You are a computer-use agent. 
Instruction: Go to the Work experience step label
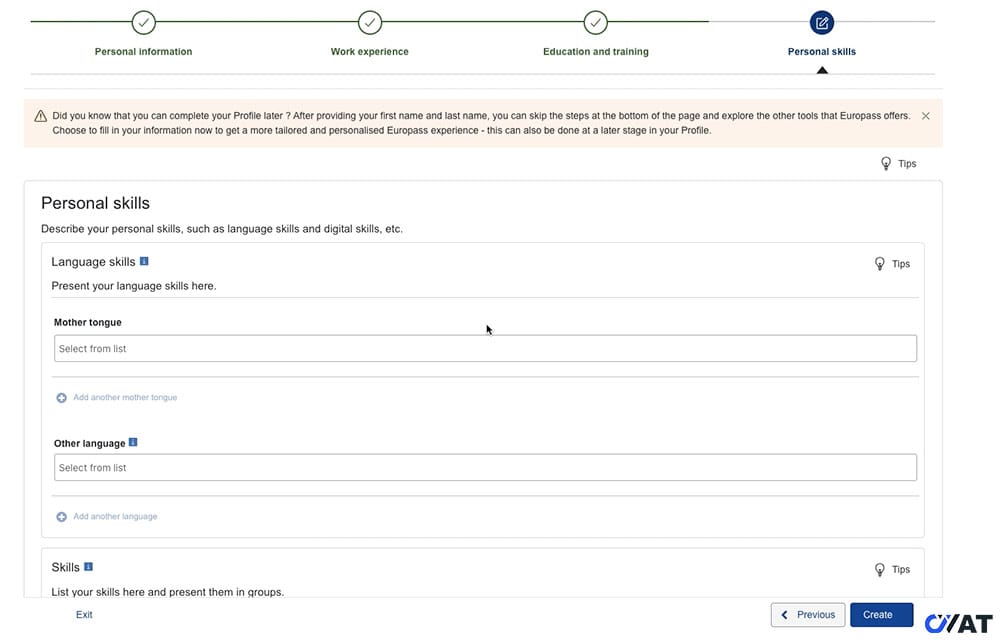click(370, 52)
